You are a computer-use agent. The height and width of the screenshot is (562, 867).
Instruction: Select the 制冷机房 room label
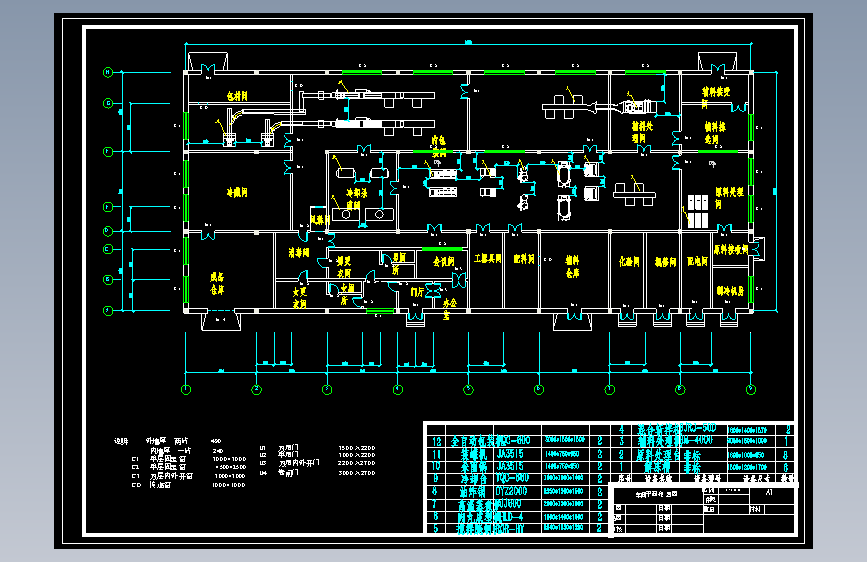pyautogui.click(x=730, y=291)
